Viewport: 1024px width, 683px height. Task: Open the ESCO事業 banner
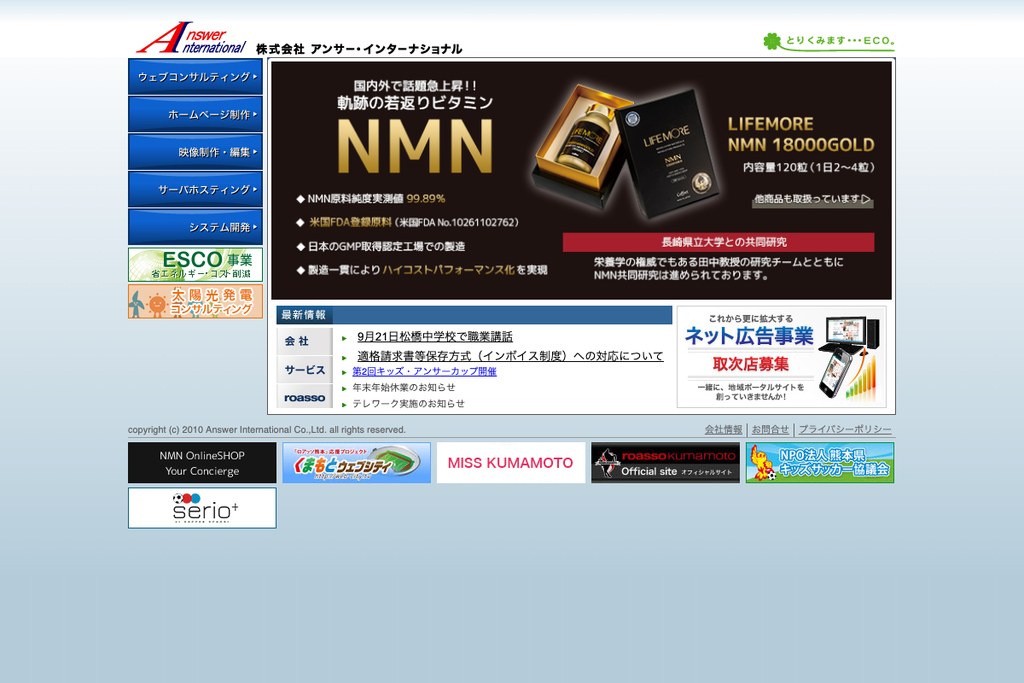click(x=195, y=264)
